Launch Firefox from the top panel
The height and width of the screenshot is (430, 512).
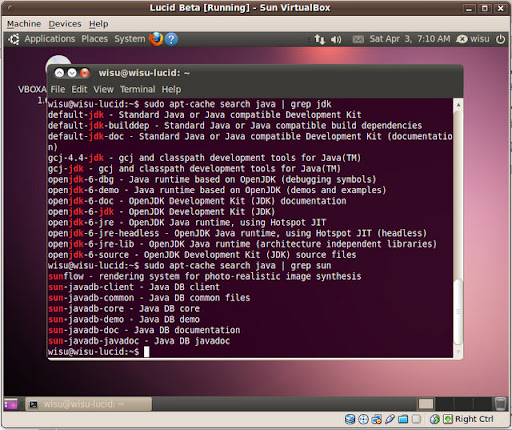point(156,39)
